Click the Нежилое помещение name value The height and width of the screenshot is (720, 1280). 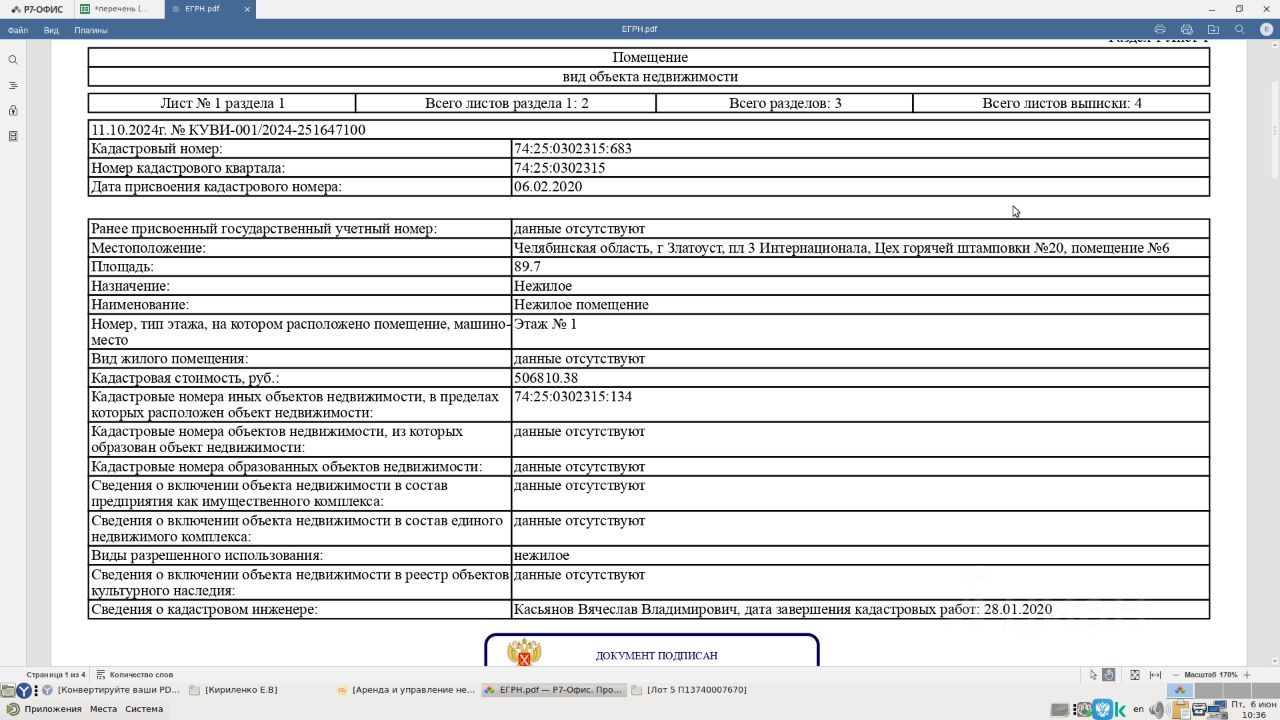point(581,304)
